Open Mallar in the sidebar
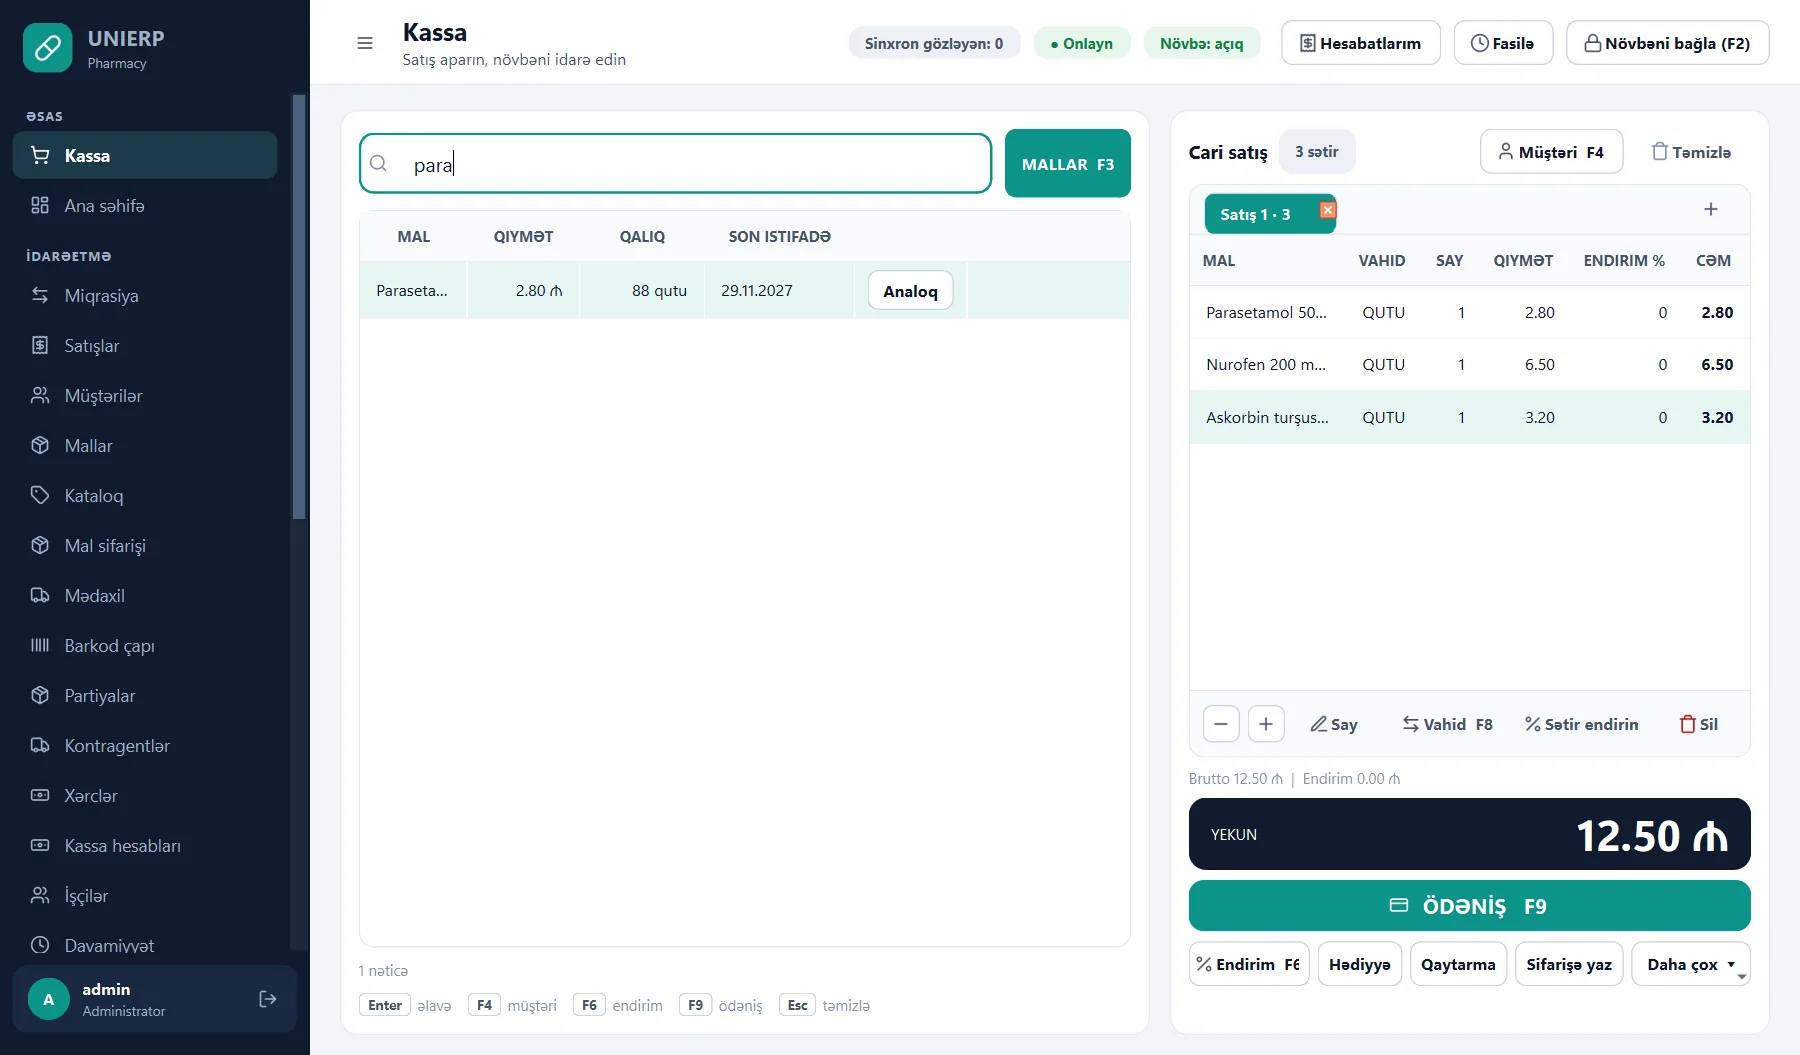This screenshot has width=1800, height=1055. pyautogui.click(x=145, y=446)
